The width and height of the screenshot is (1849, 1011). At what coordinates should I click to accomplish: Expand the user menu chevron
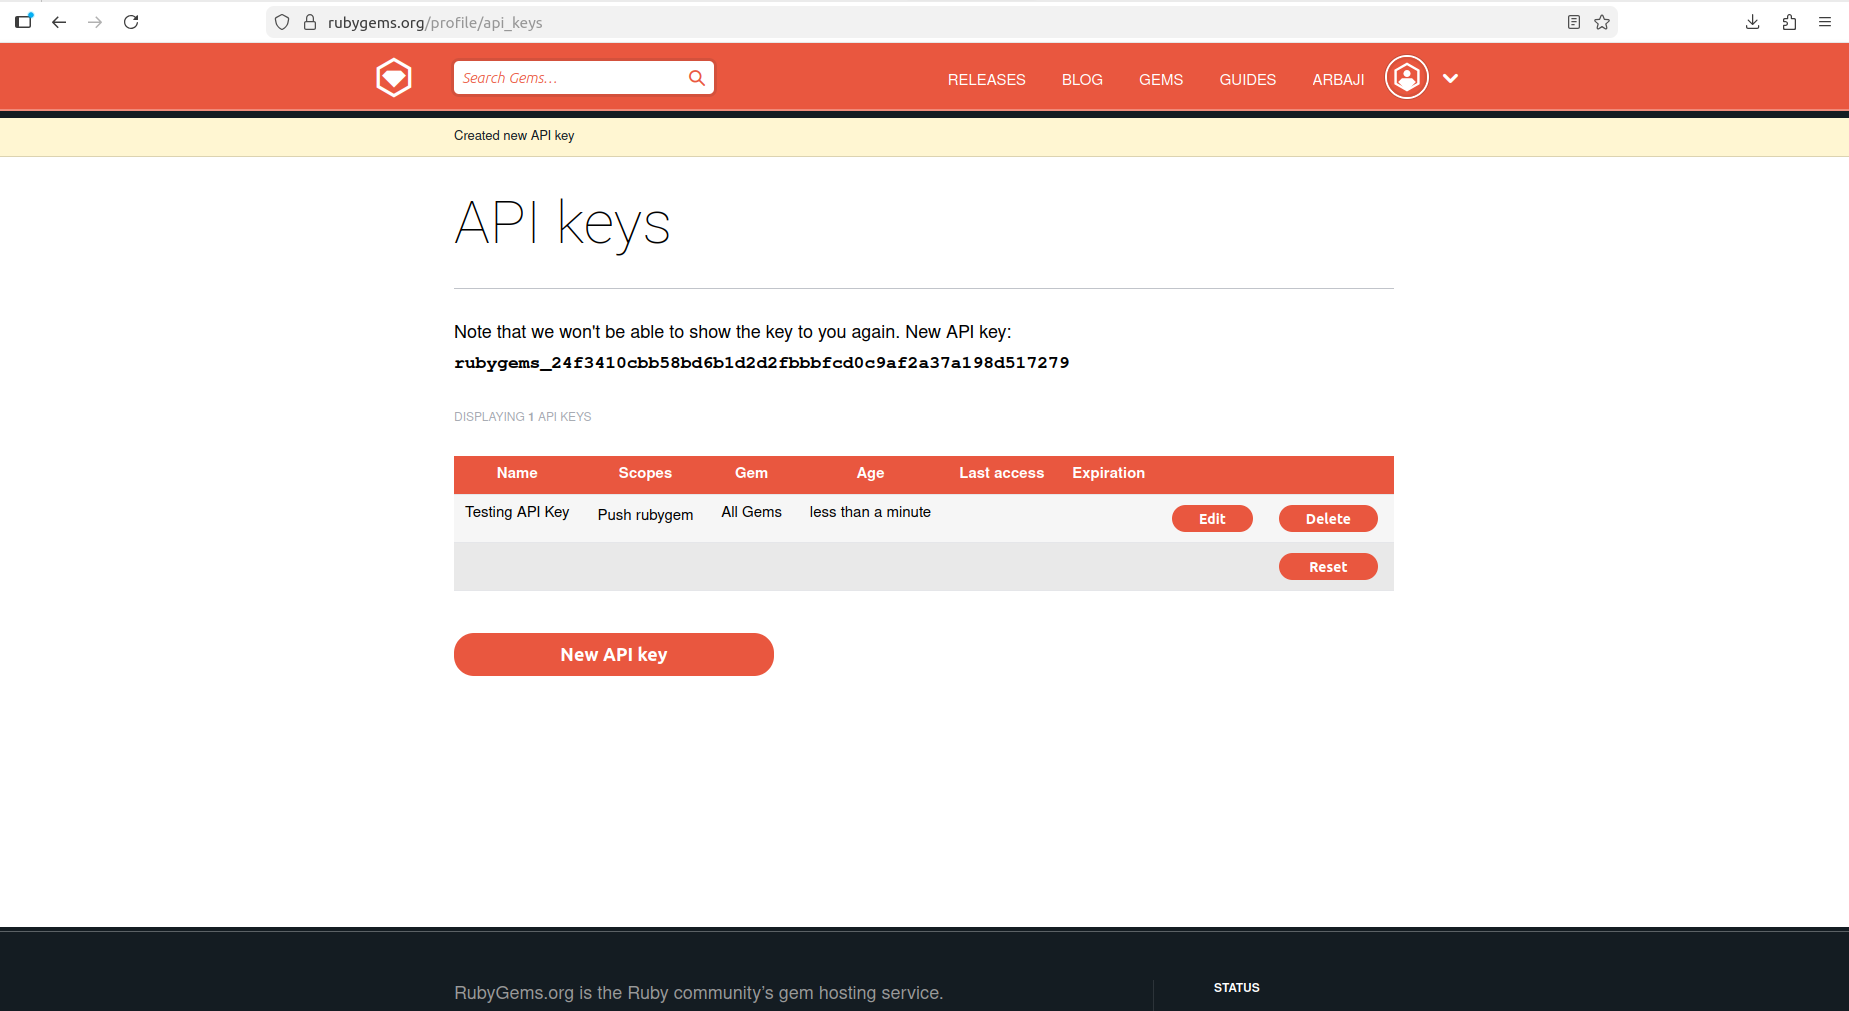(1450, 78)
